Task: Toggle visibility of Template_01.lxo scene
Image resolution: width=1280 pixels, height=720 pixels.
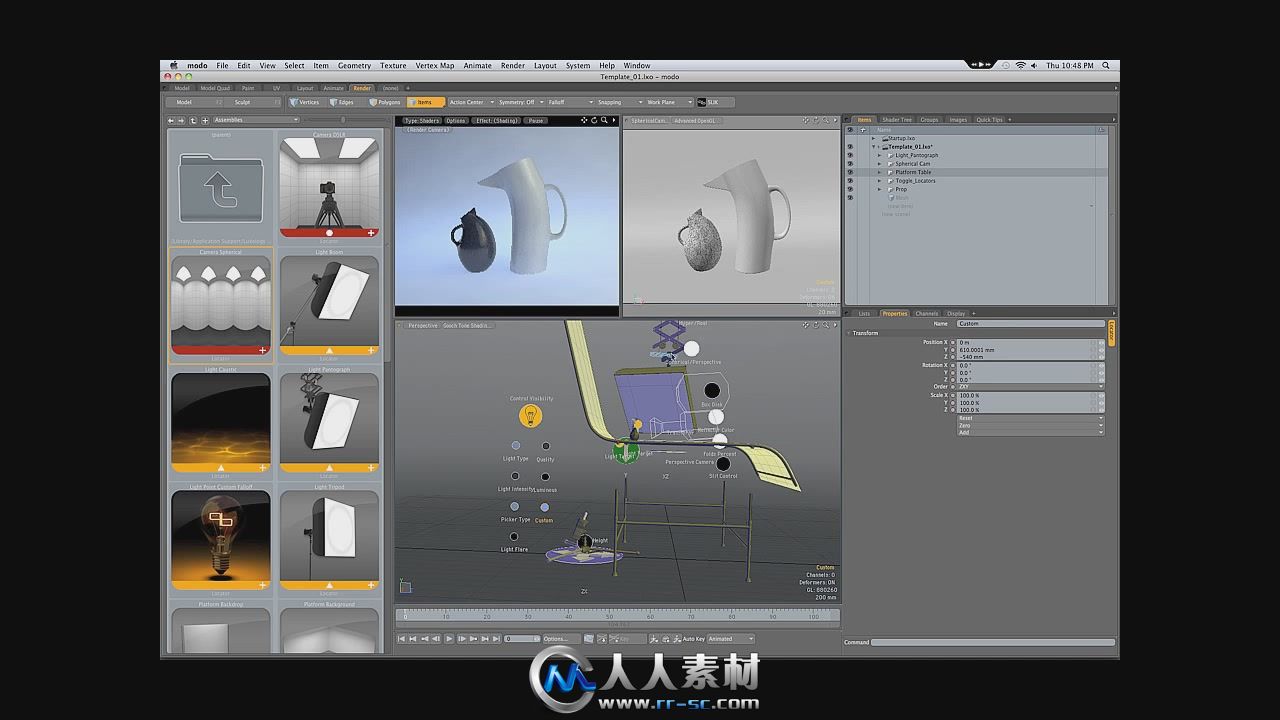Action: pos(850,147)
